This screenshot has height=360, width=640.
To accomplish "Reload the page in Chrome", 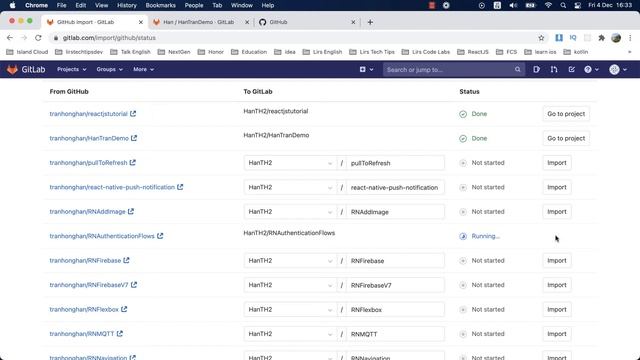I will (x=38, y=38).
